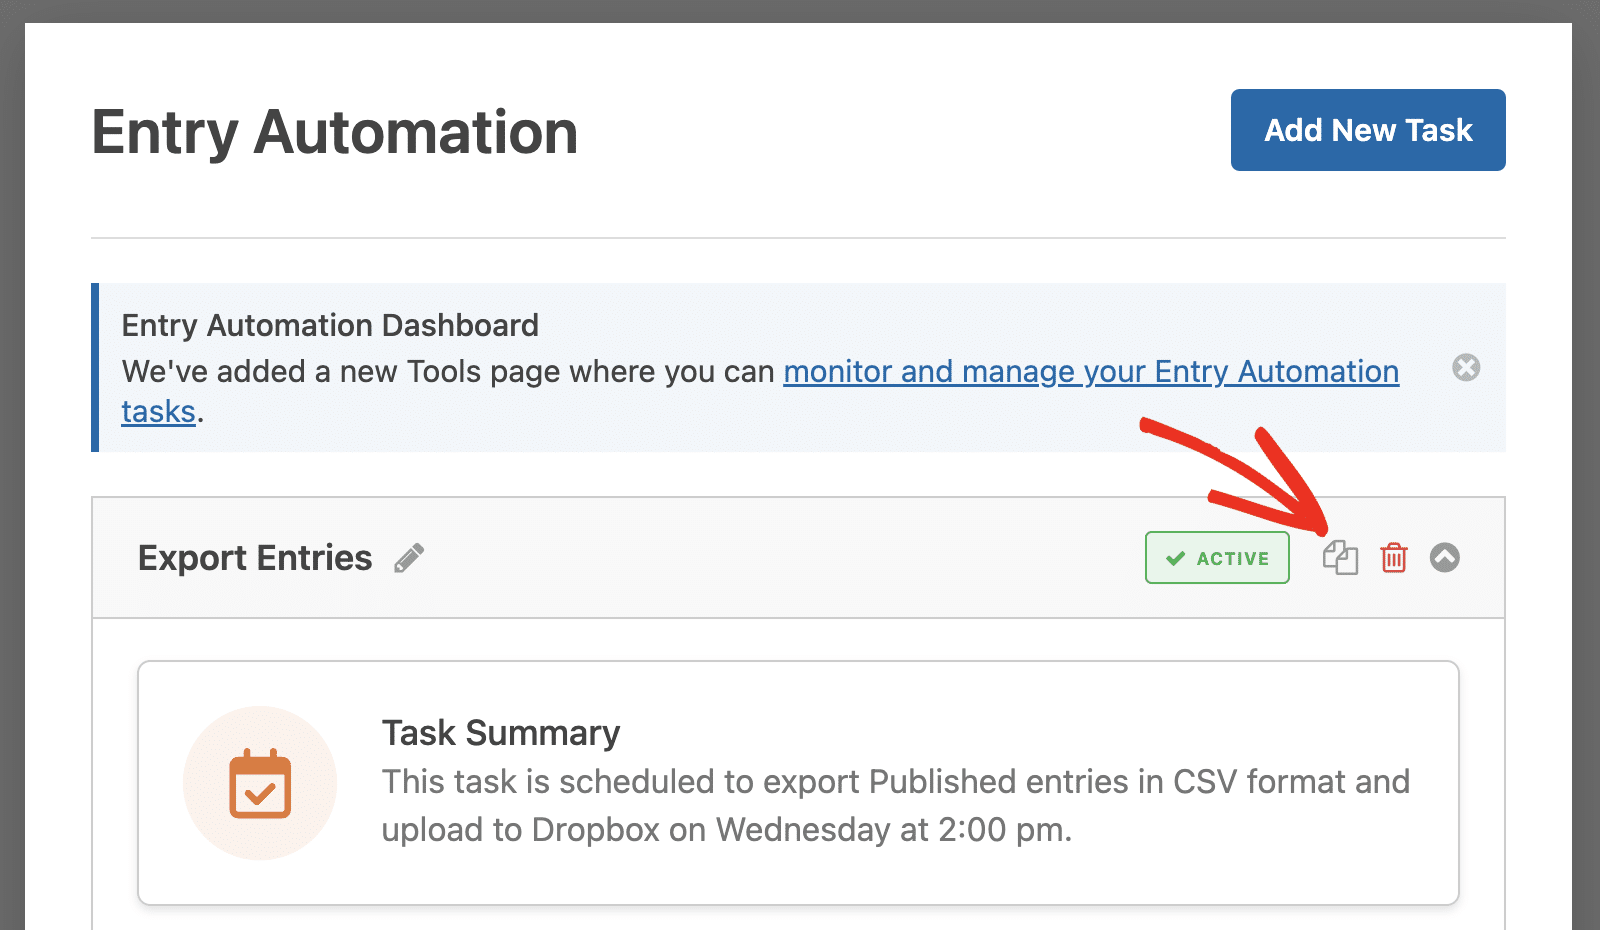Click the Entry Automation page heading
This screenshot has height=930, width=1600.
pyautogui.click(x=335, y=133)
